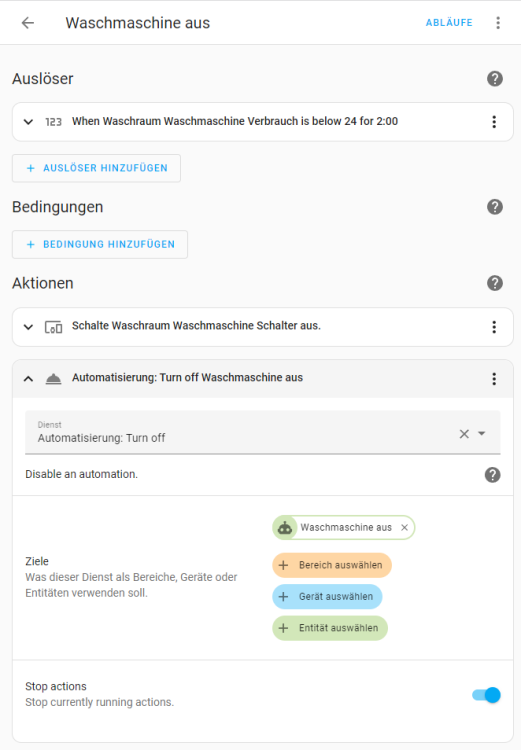Collapse the Automatisierung Turn off action

pos(28,379)
